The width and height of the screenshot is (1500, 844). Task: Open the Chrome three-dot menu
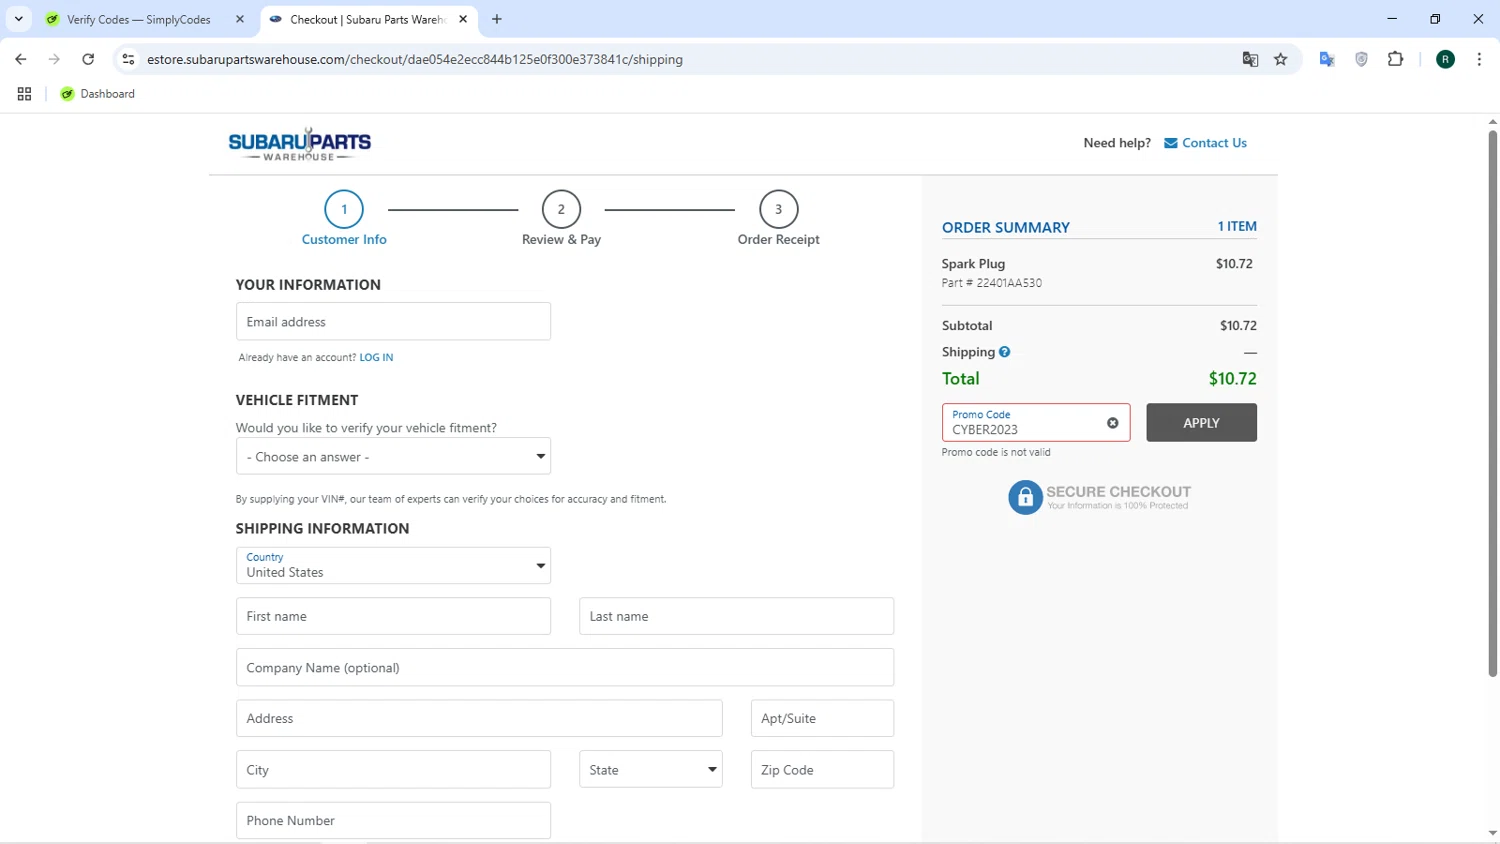1479,59
